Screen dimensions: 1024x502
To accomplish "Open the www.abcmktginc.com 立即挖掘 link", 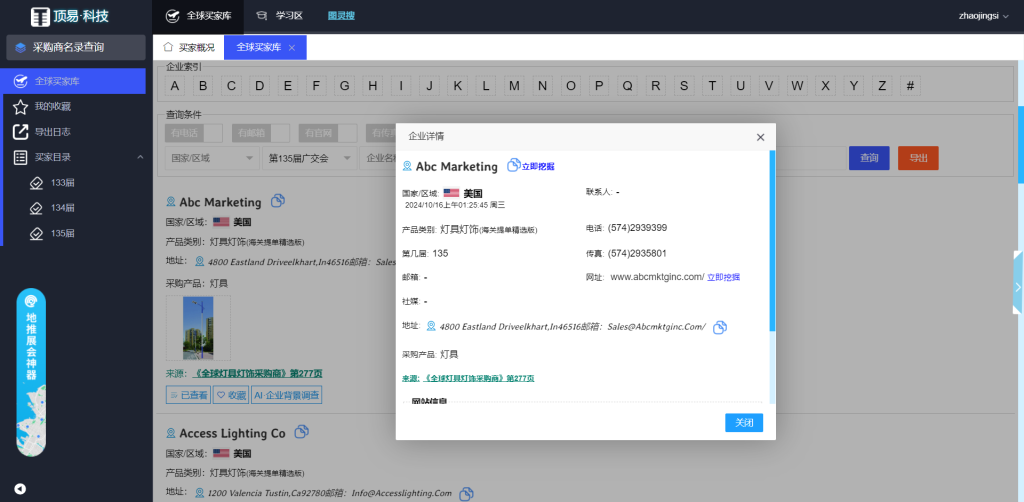I will [x=725, y=277].
